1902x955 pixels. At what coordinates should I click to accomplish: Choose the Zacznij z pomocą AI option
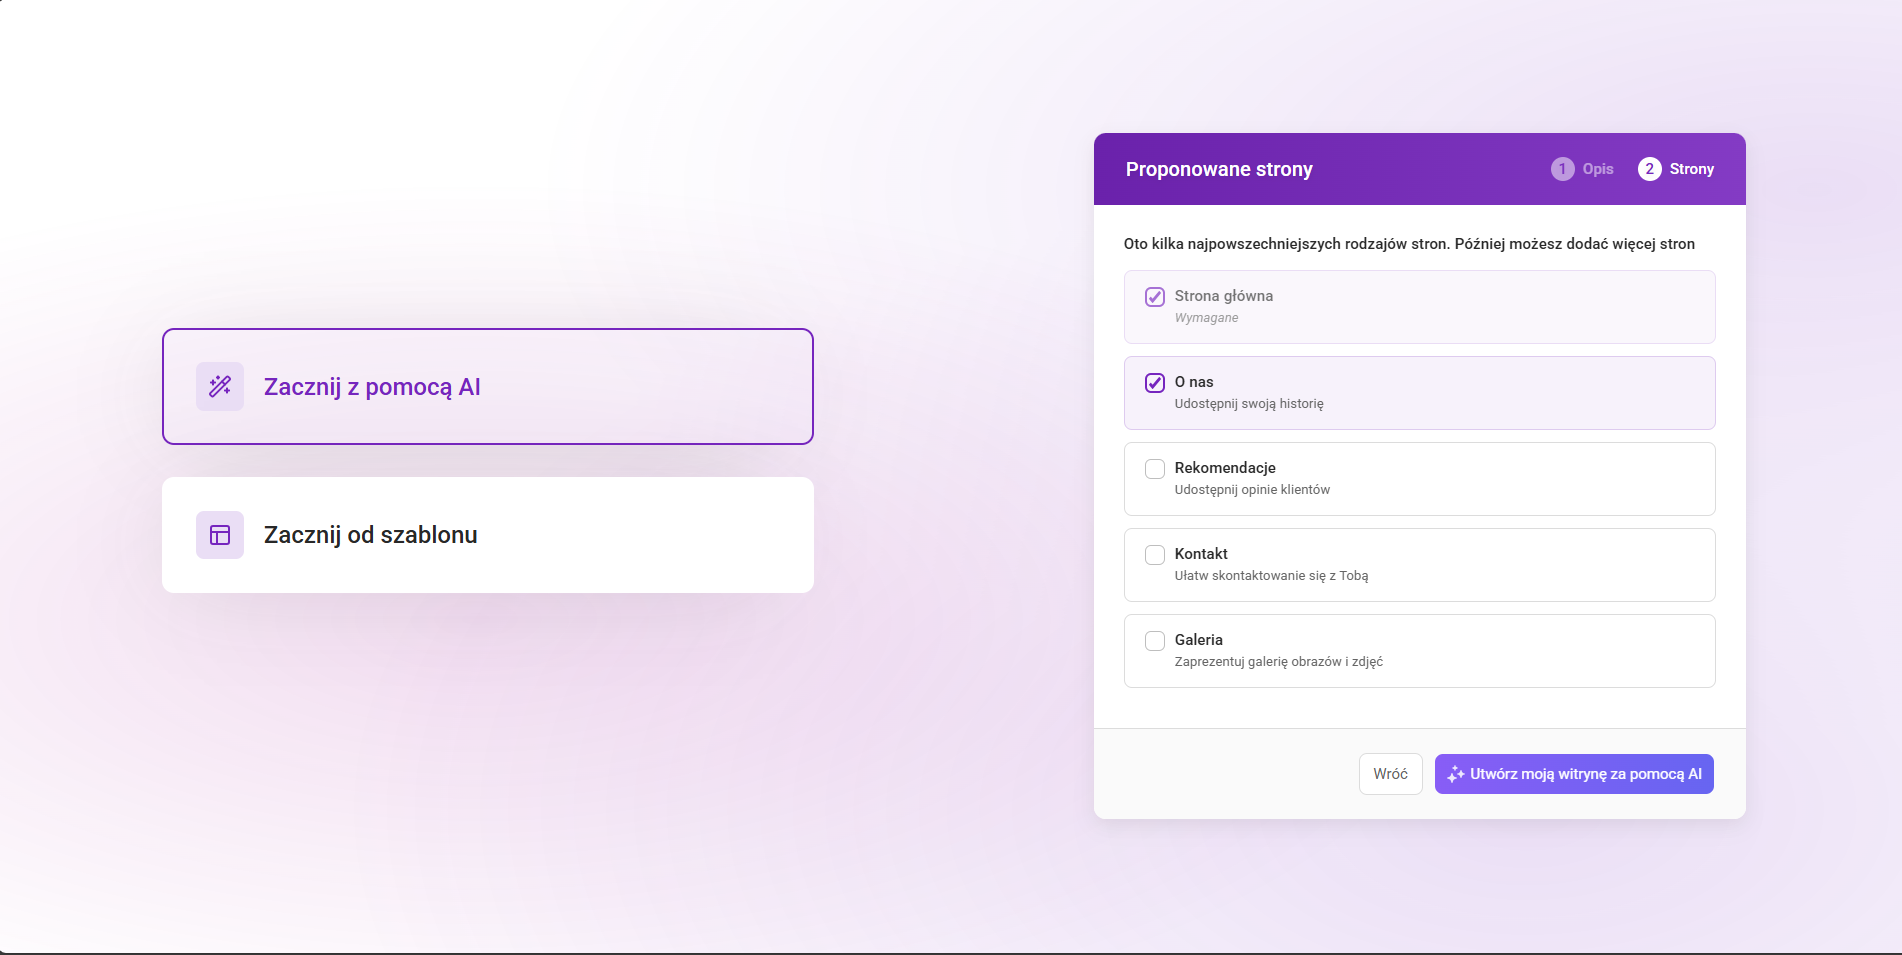point(488,387)
